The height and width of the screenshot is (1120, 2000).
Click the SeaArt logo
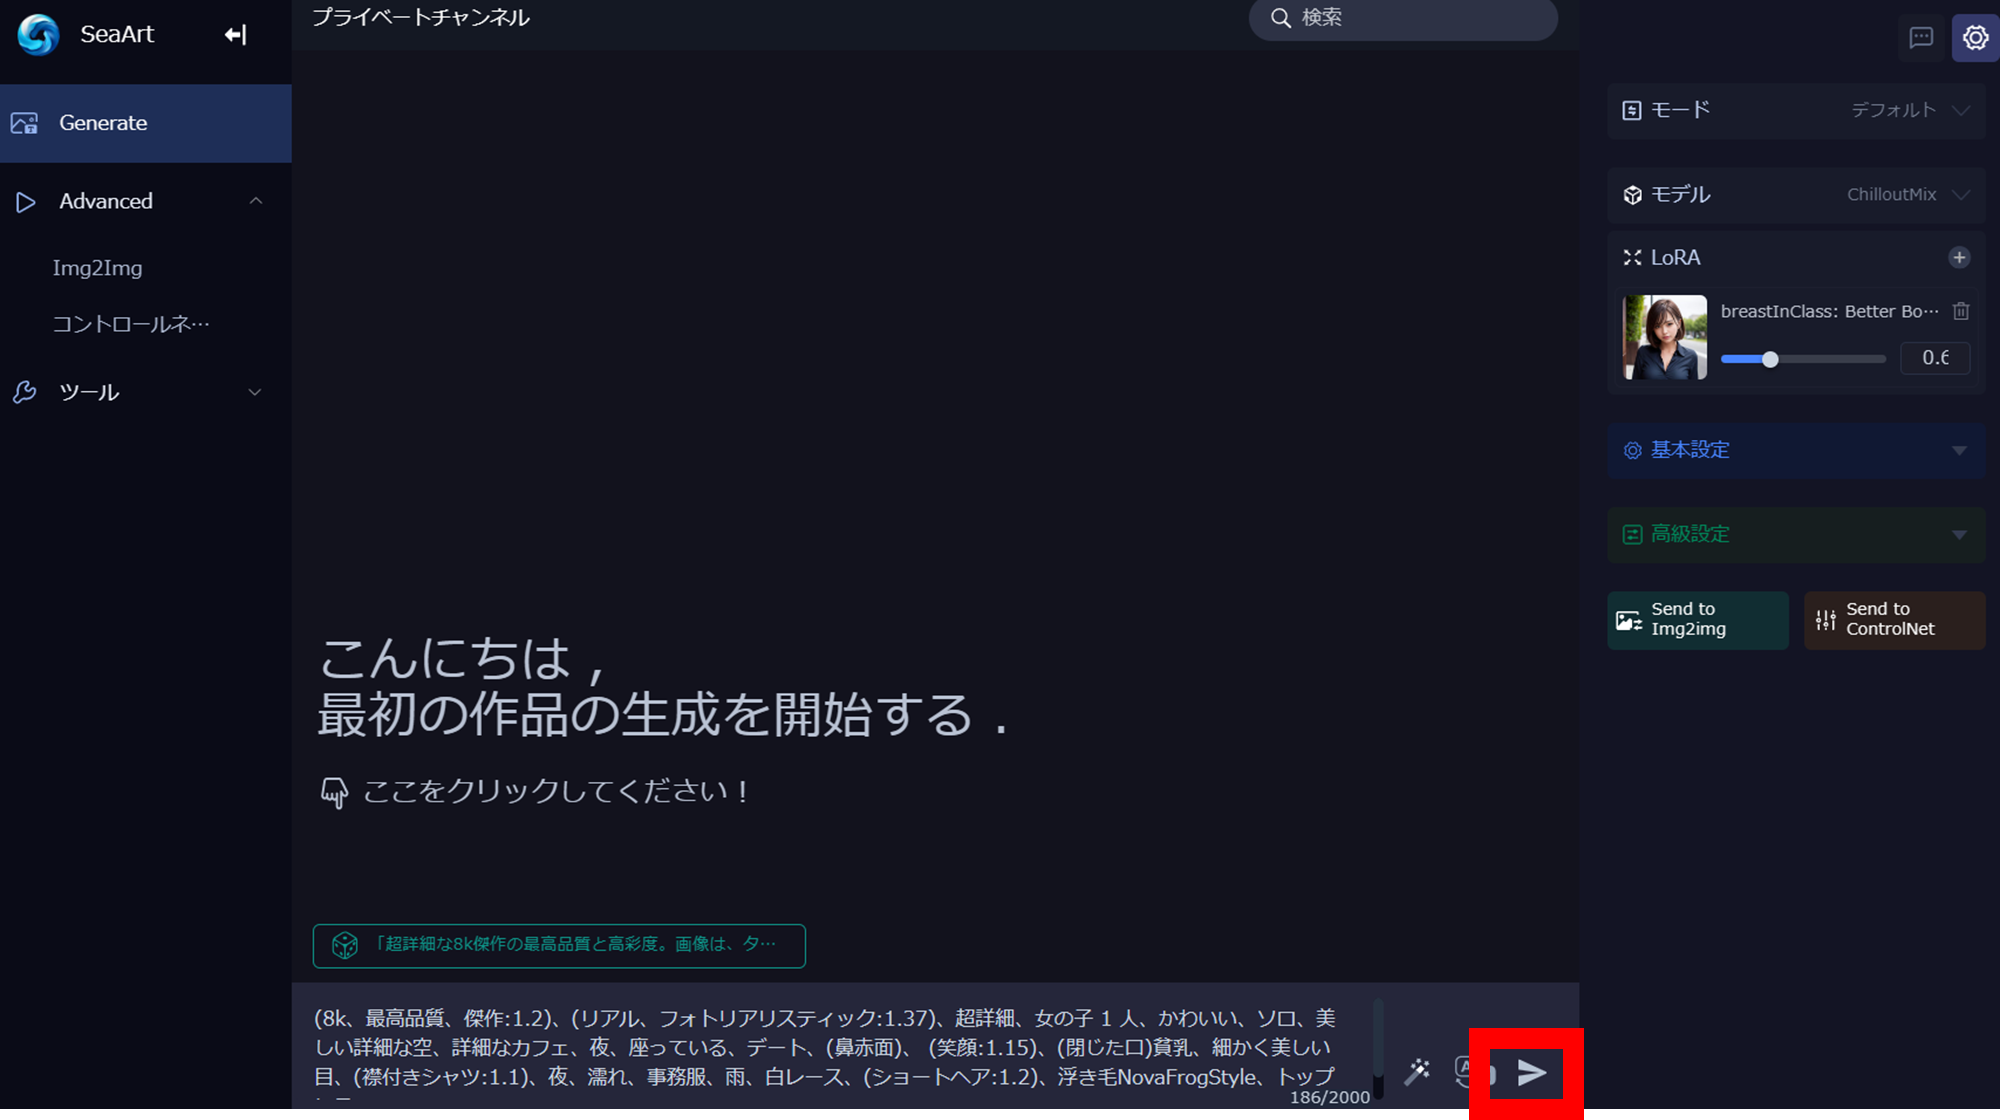[x=38, y=35]
